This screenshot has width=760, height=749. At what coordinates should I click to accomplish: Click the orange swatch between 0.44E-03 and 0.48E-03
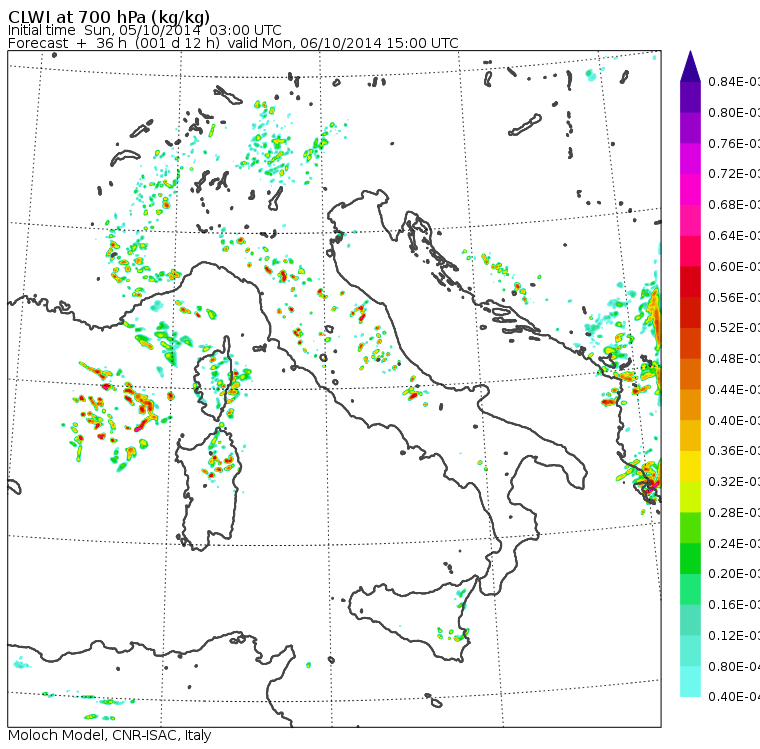(690, 374)
